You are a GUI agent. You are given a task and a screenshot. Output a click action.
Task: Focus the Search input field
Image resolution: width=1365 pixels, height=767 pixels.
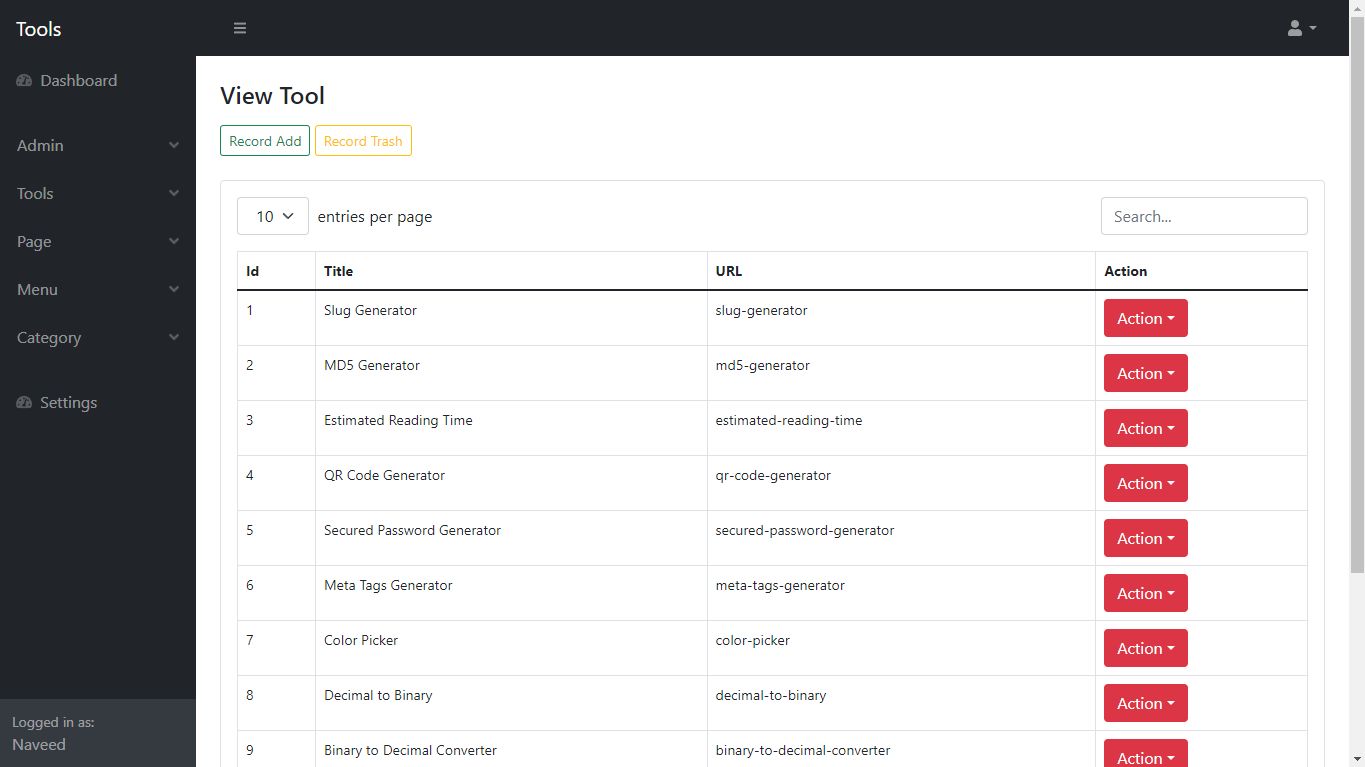pos(1203,216)
